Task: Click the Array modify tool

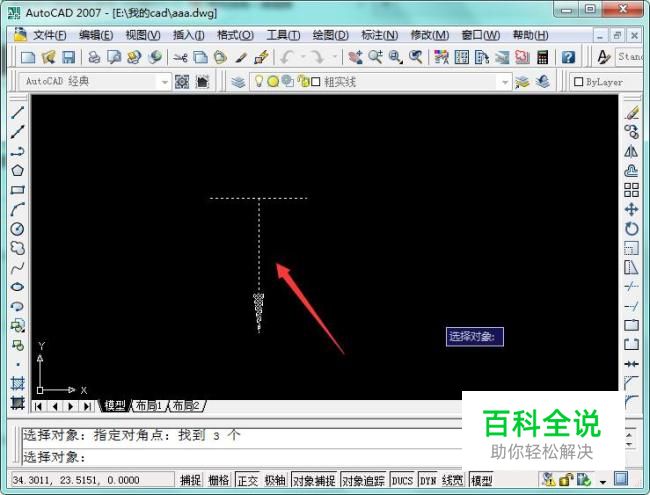Action: pos(631,190)
